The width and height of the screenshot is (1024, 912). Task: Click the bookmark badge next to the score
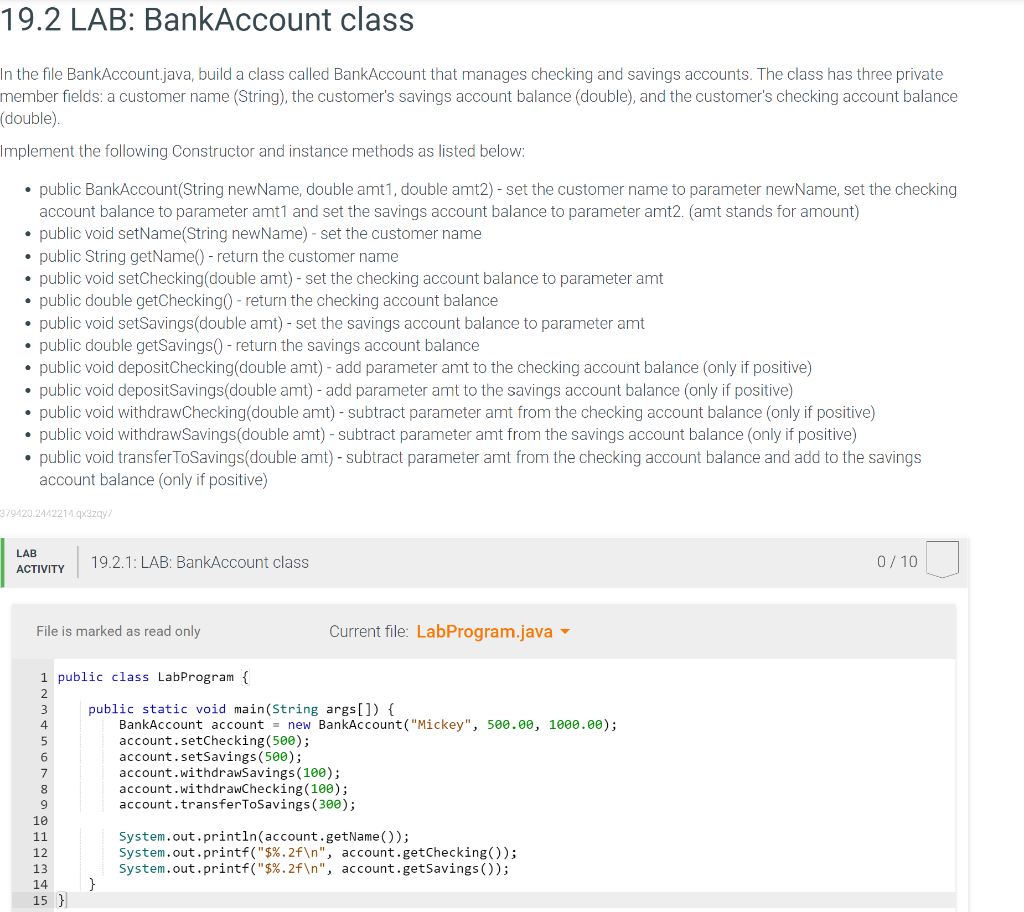pos(941,560)
